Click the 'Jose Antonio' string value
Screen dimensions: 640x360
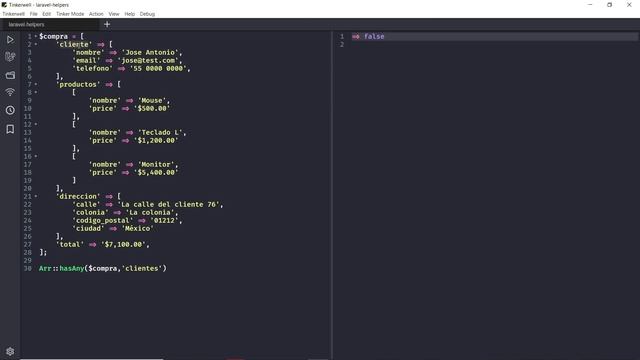click(150, 52)
